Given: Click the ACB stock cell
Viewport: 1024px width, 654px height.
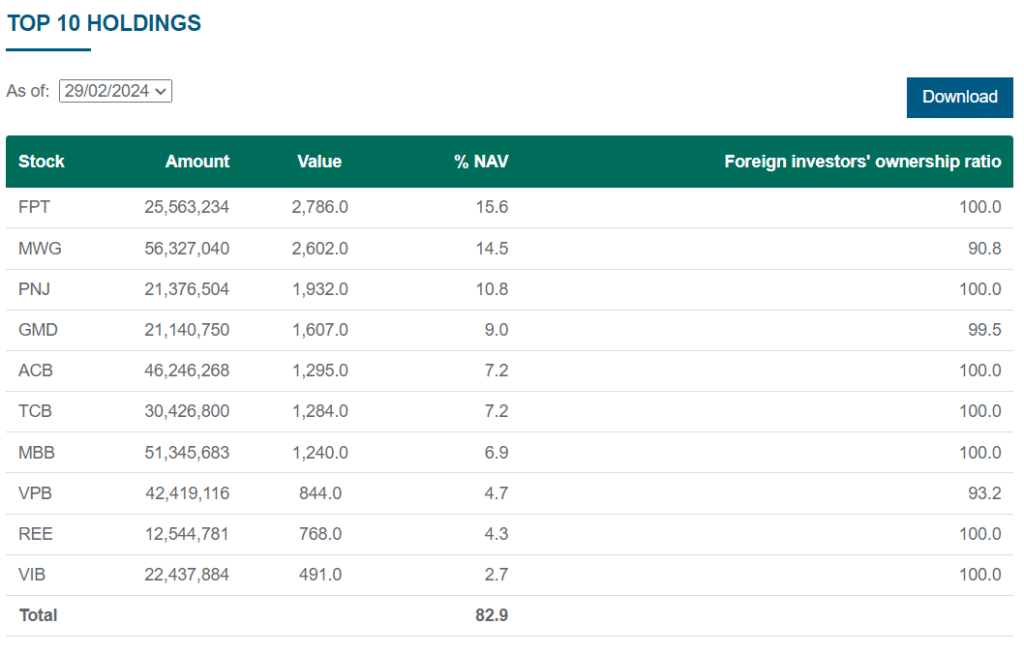Looking at the screenshot, I should click(x=35, y=370).
